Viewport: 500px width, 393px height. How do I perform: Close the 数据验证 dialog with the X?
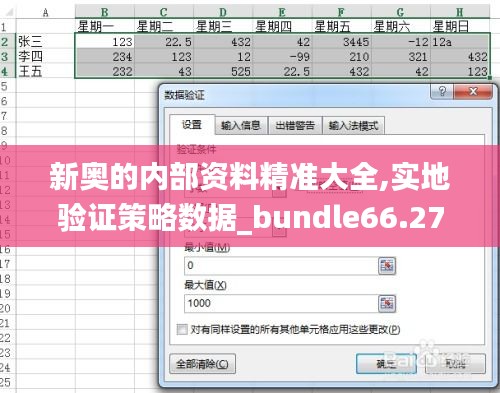[473, 91]
